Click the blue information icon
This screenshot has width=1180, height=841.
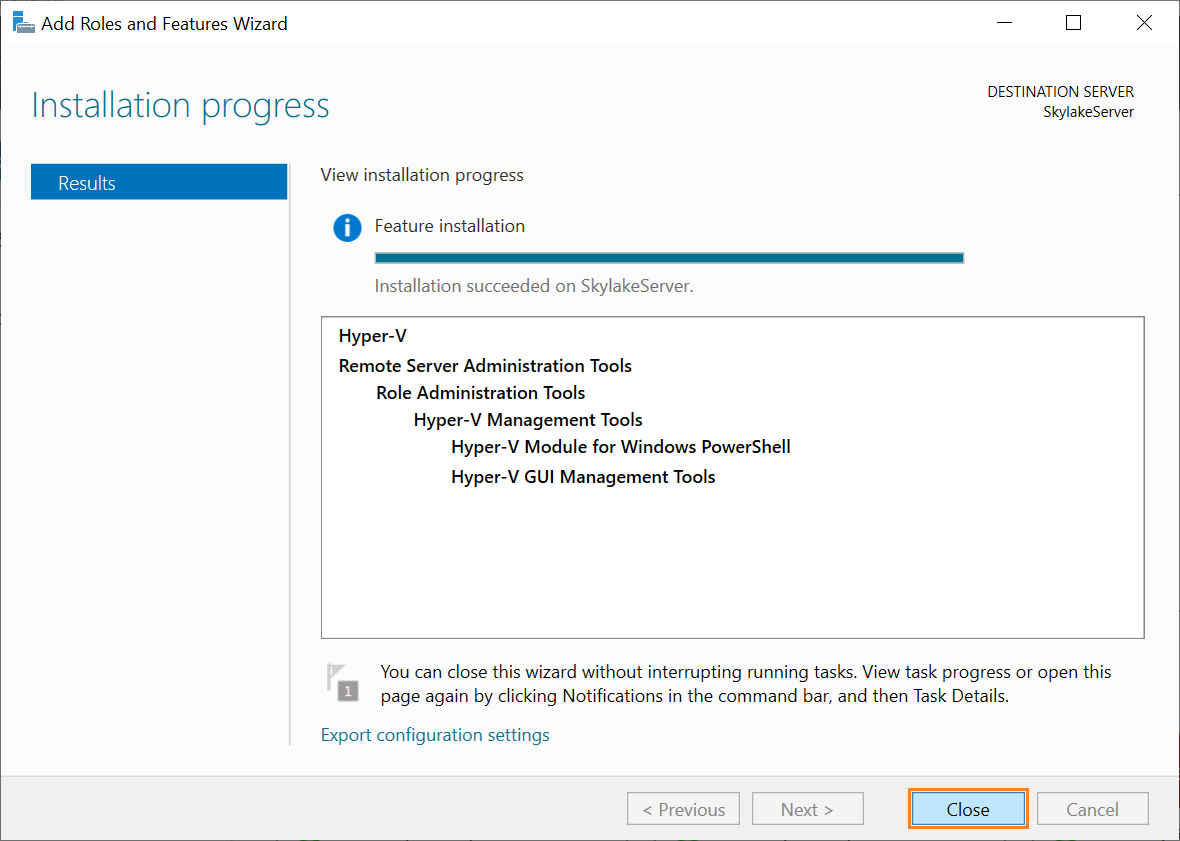tap(347, 227)
